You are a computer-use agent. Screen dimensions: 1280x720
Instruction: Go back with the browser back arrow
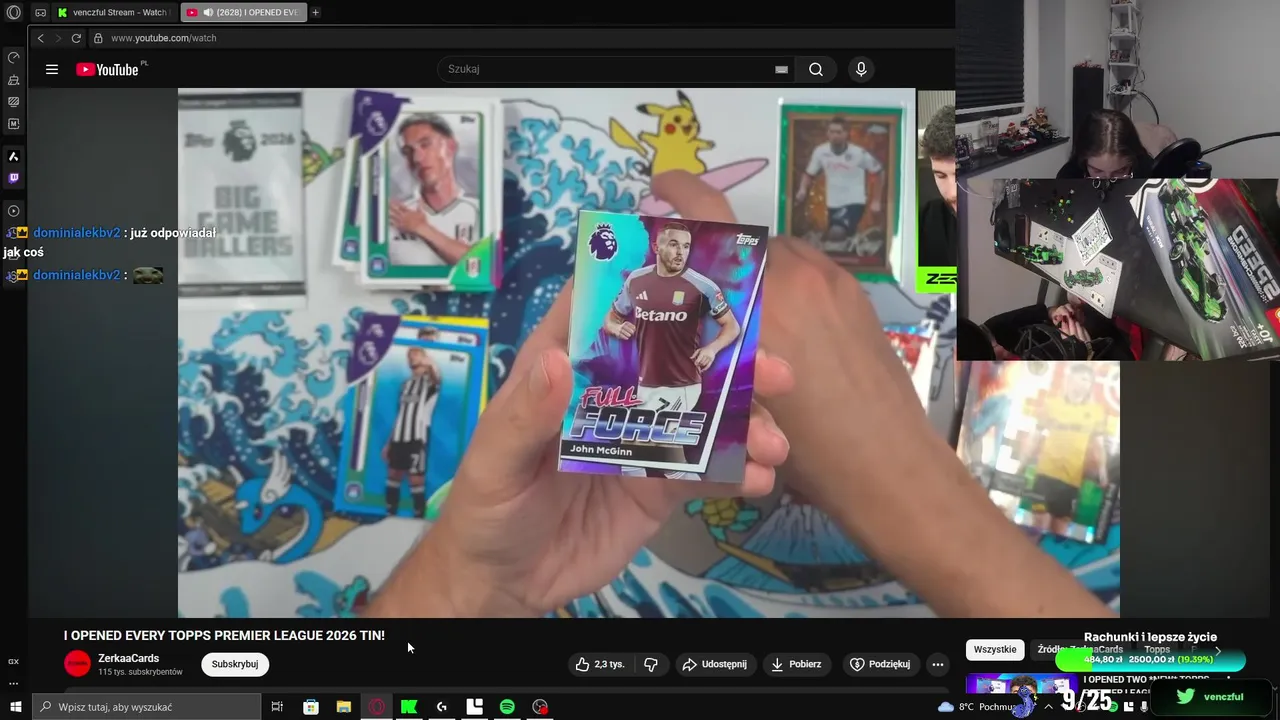click(x=41, y=38)
